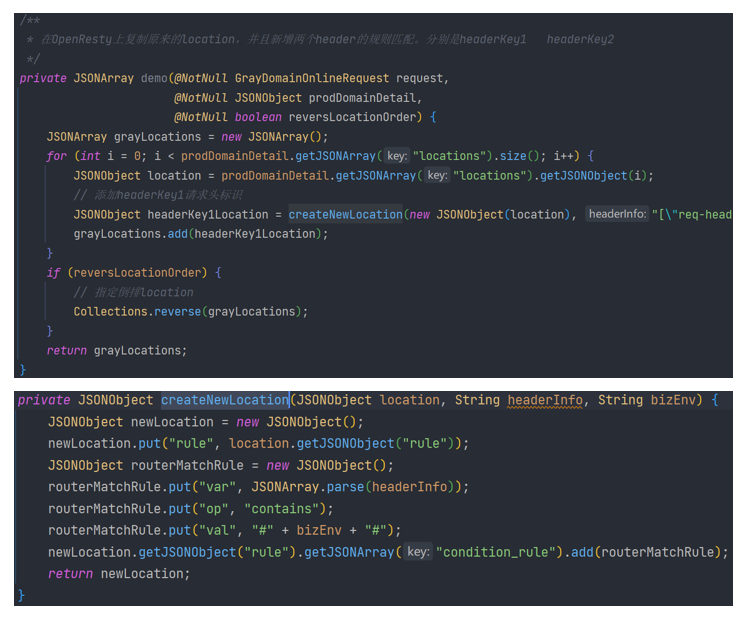747x621 pixels.
Task: Click "JSONObject routerMatchRule" declaration
Action: pyautogui.click(x=145, y=466)
